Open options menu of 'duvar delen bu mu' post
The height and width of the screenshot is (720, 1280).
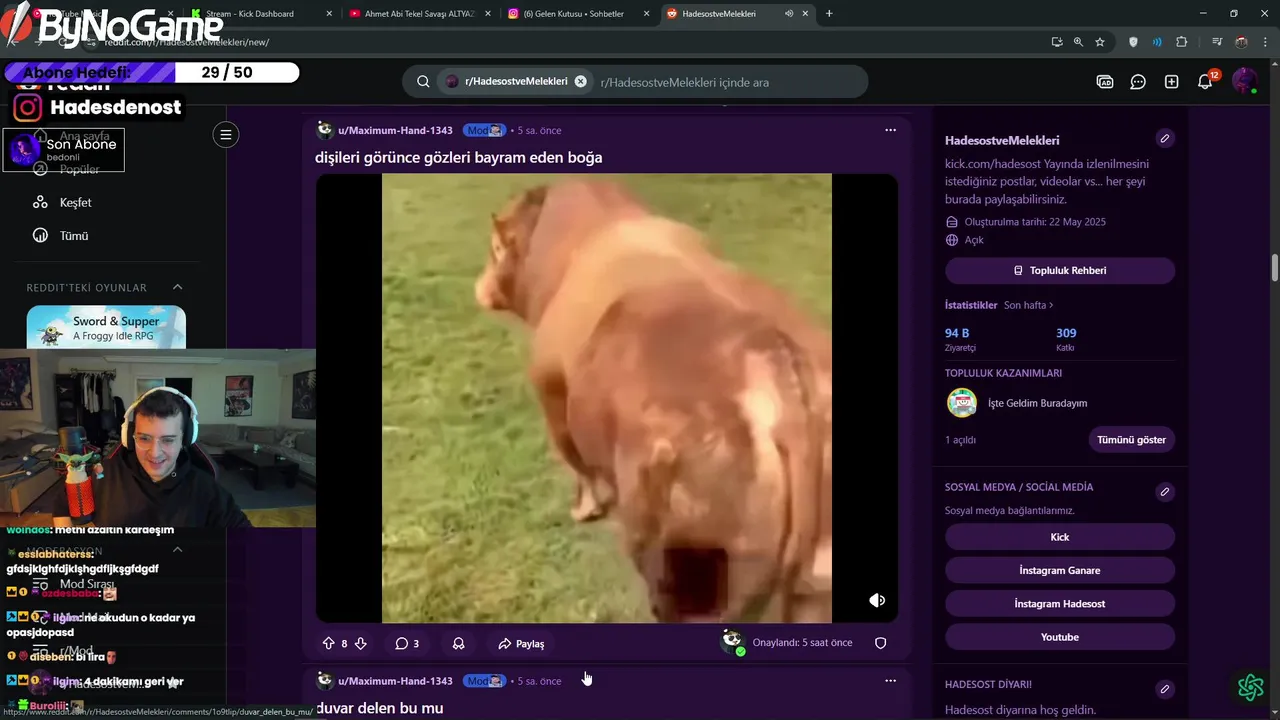(x=890, y=681)
